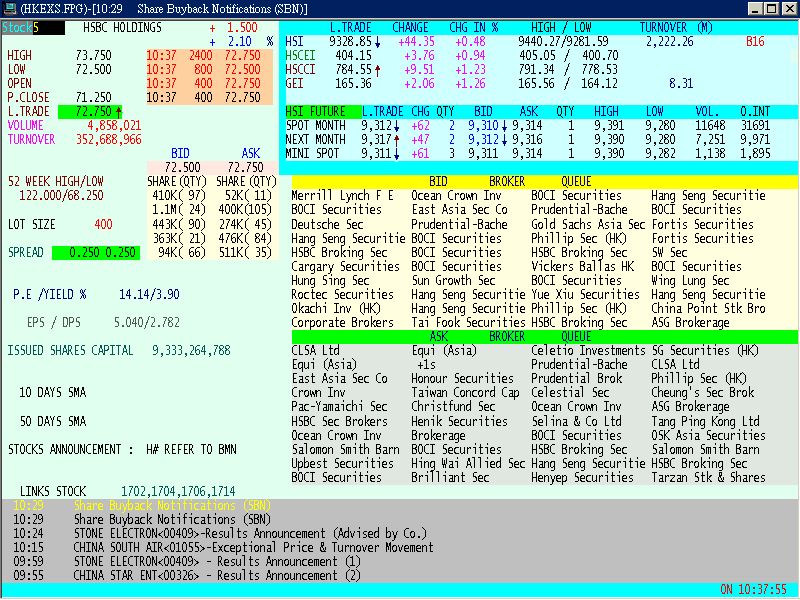The height and width of the screenshot is (600, 800).
Task: Click ask broker Tang Ping Kong Ltd
Action: [x=705, y=421]
